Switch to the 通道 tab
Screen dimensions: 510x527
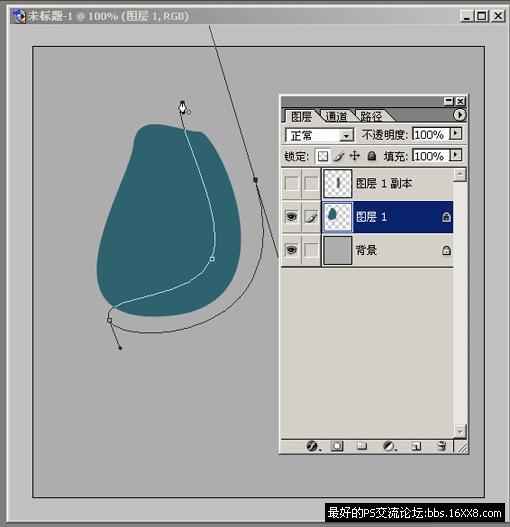[x=336, y=116]
